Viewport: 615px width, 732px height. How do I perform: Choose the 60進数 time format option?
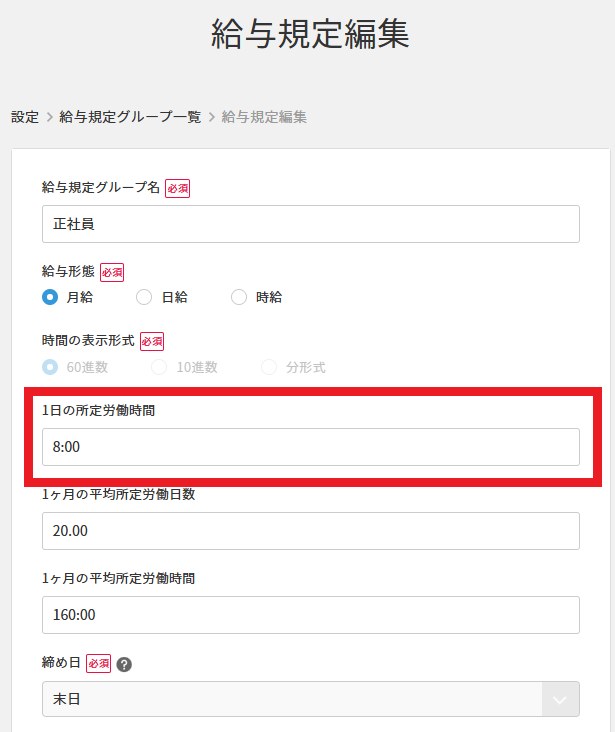pyautogui.click(x=50, y=367)
